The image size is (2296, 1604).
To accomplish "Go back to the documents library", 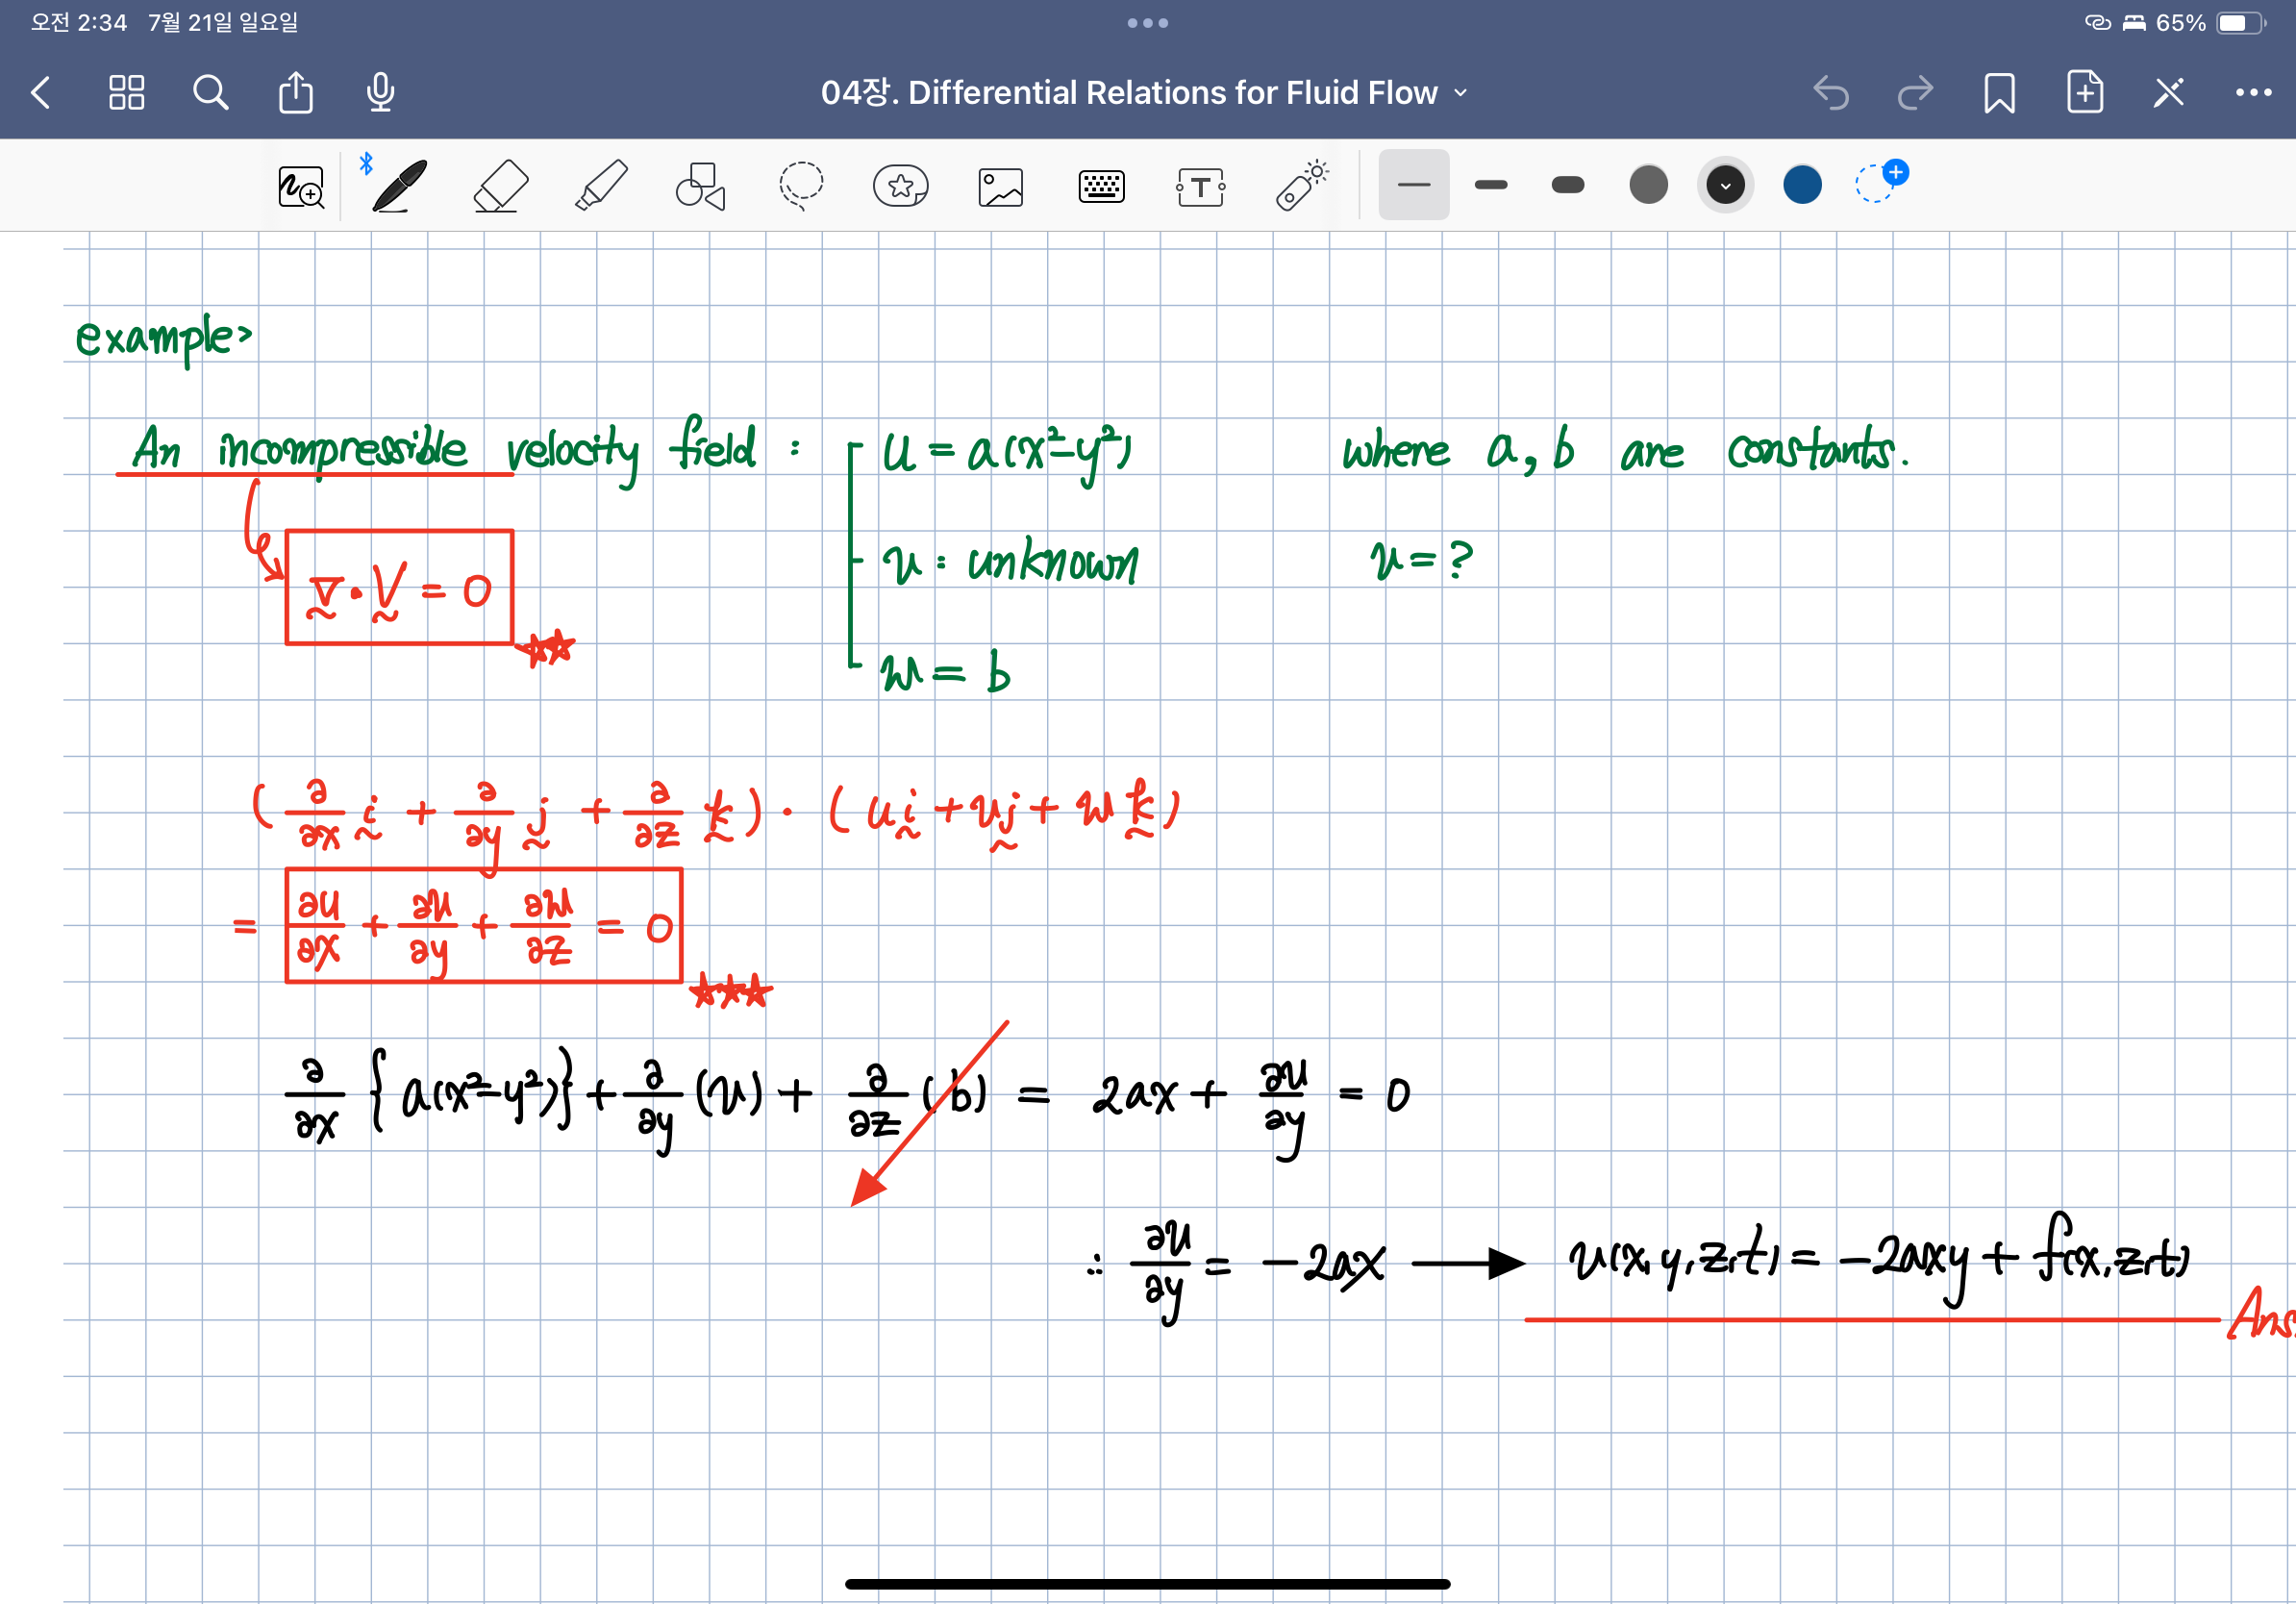I will [42, 93].
